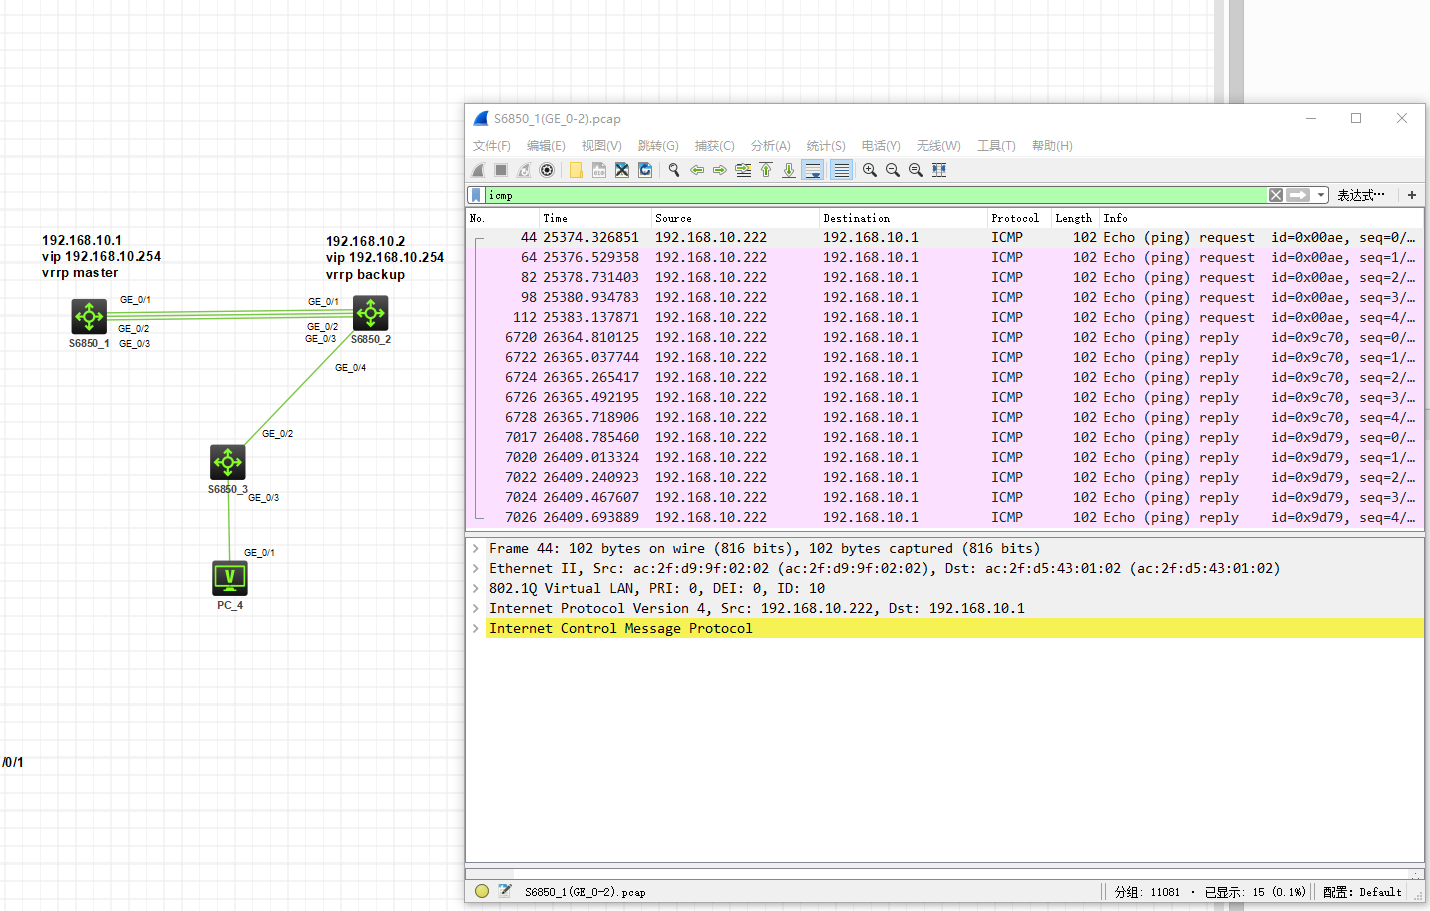Image resolution: width=1430 pixels, height=911 pixels.
Task: Click the capture options gear icon
Action: [x=547, y=170]
